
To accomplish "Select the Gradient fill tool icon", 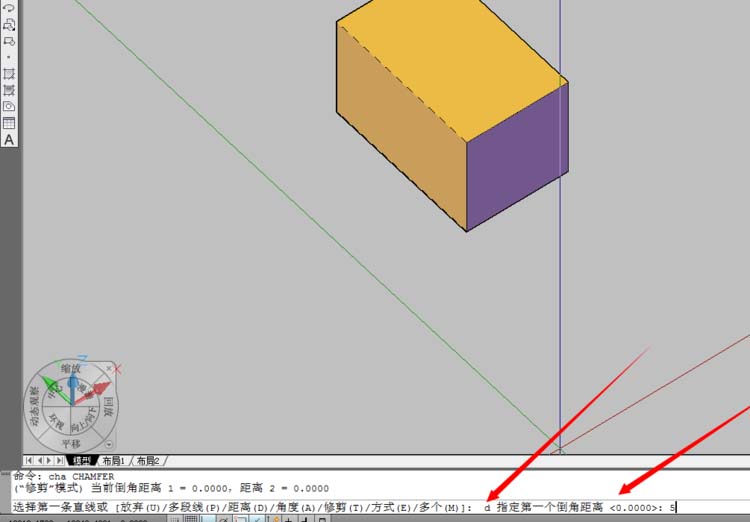I will pos(9,90).
